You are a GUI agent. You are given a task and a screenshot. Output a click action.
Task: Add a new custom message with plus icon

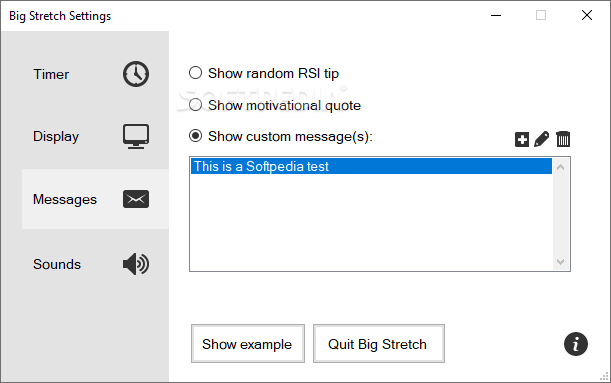click(x=522, y=139)
